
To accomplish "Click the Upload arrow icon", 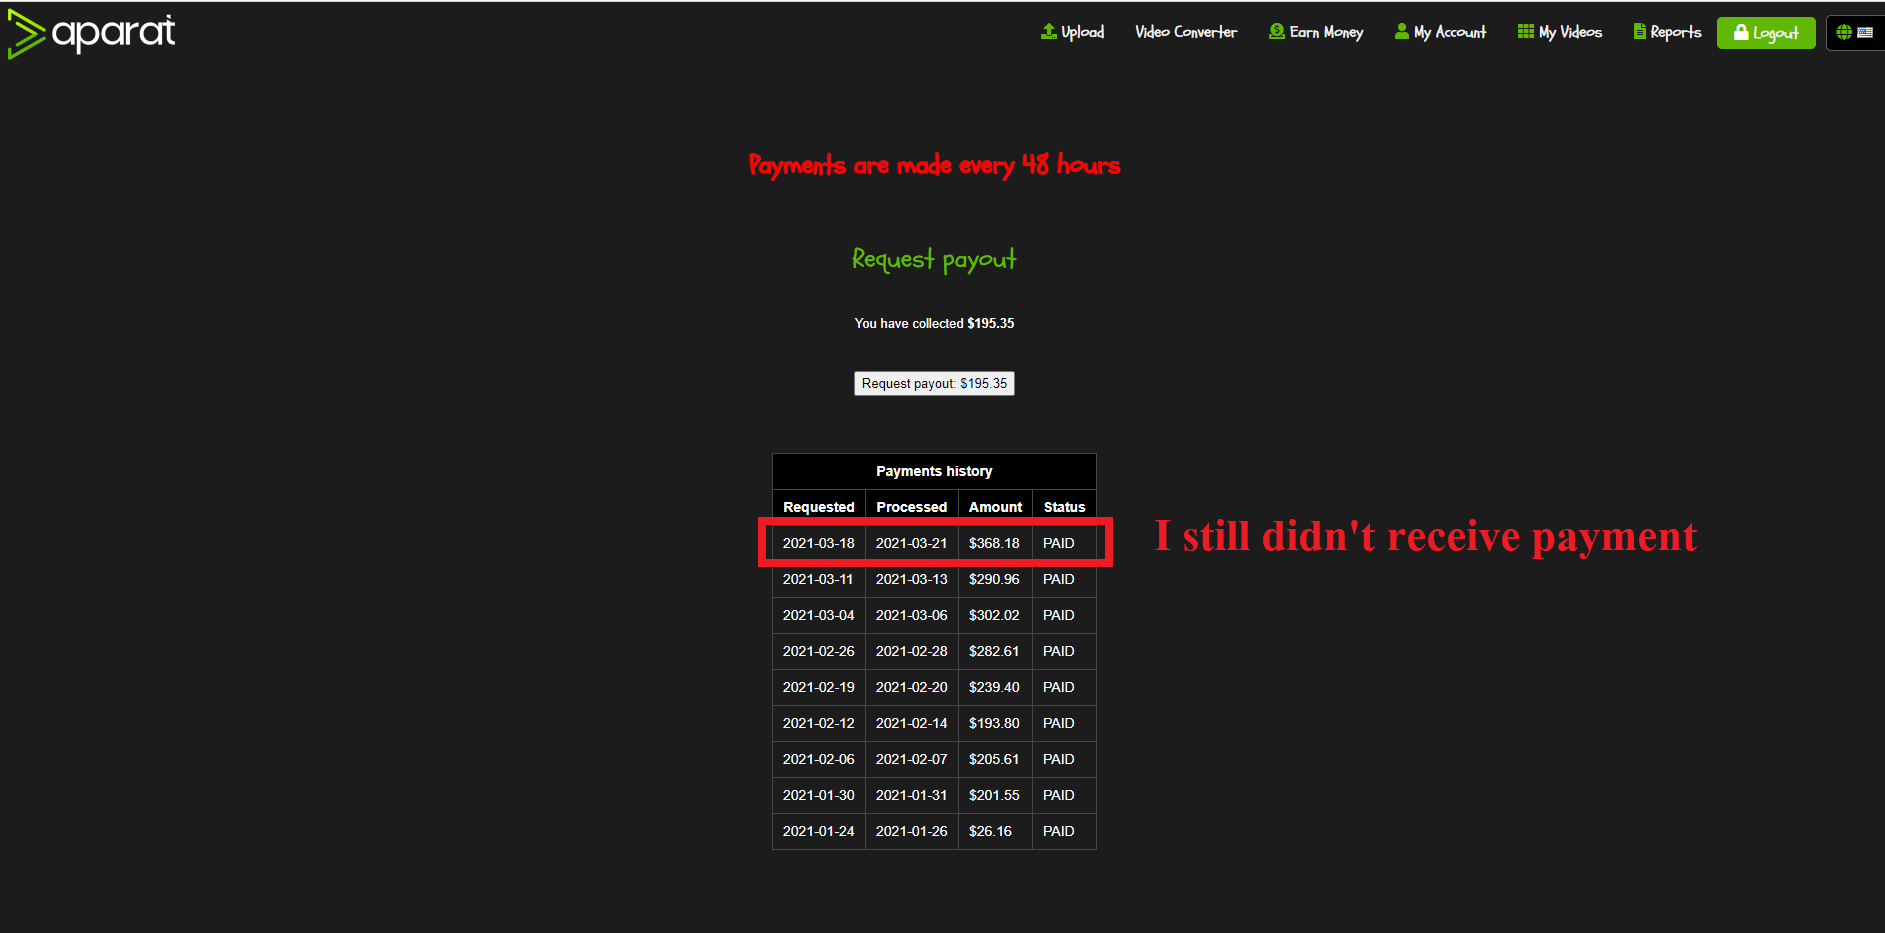I will pos(1048,32).
